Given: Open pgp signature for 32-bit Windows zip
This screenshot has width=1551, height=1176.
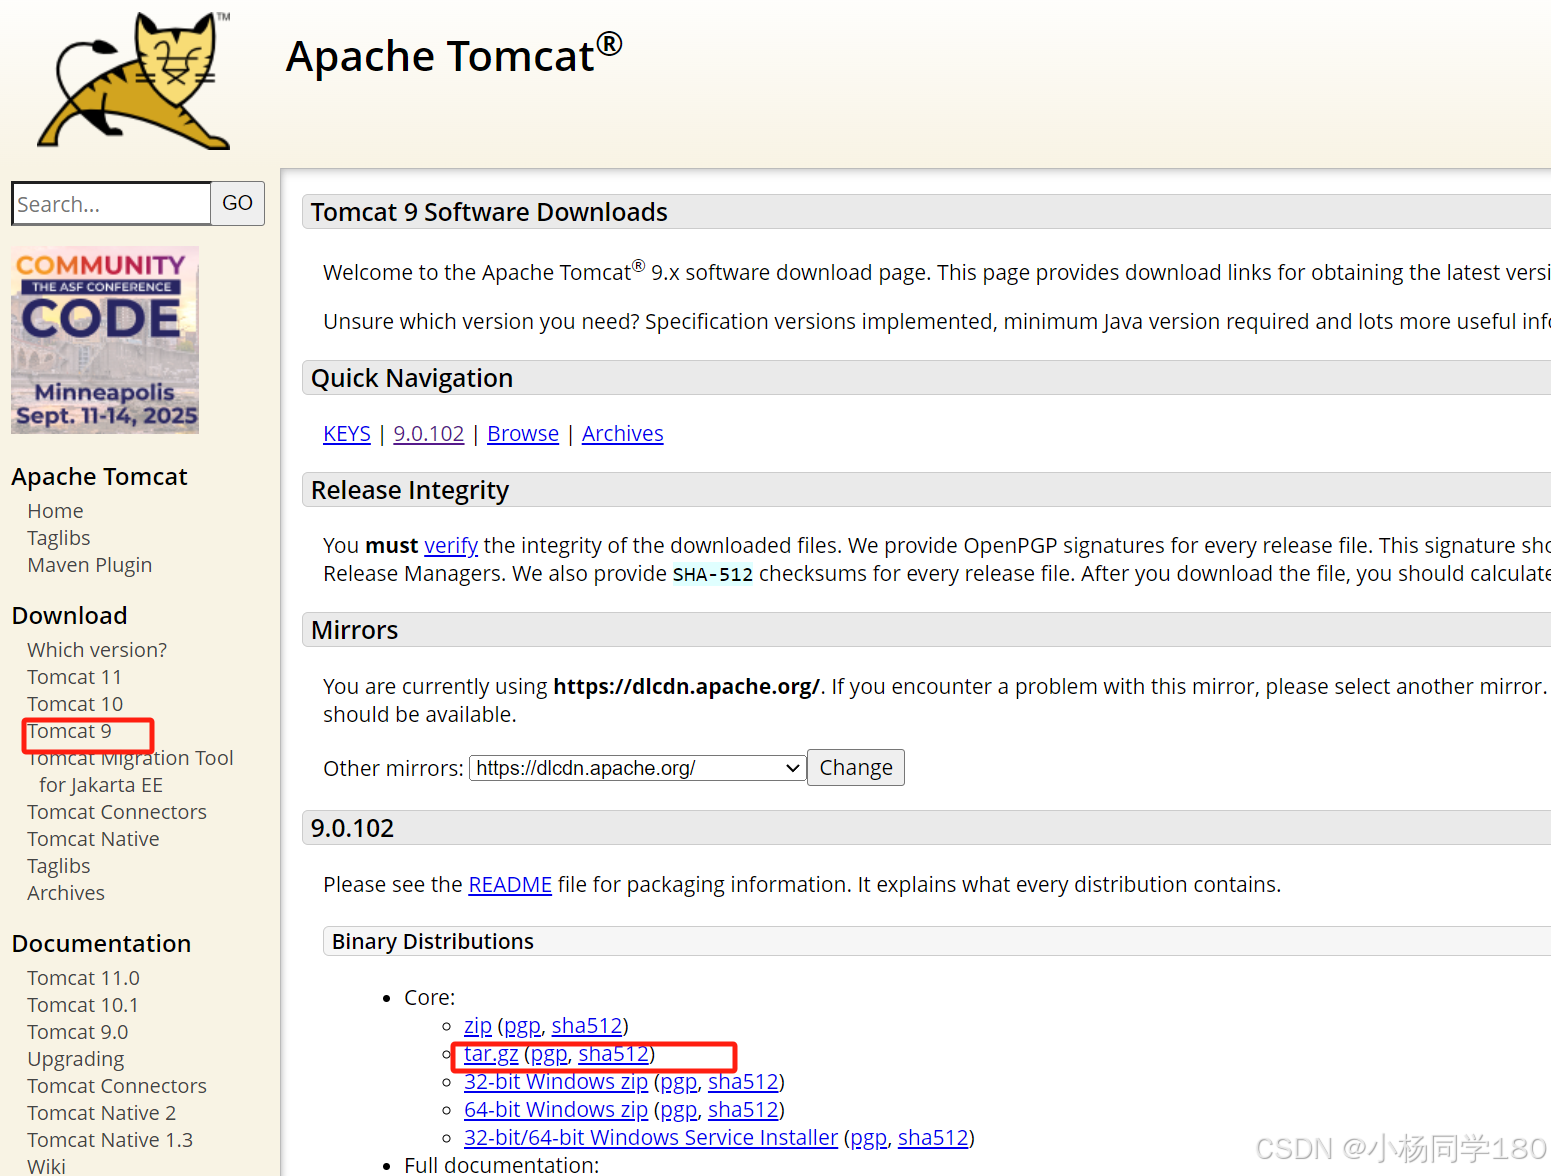Looking at the screenshot, I should pyautogui.click(x=679, y=1082).
